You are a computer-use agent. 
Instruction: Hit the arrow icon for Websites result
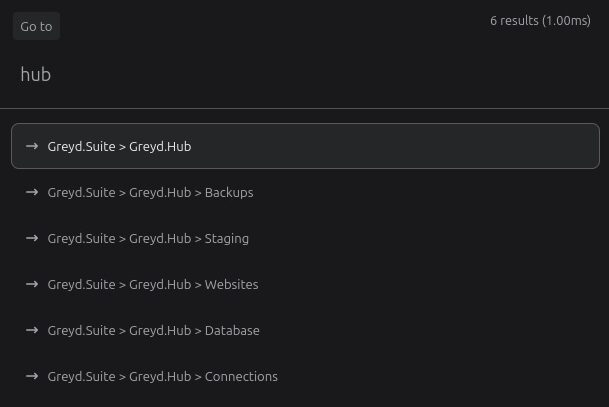click(x=32, y=284)
